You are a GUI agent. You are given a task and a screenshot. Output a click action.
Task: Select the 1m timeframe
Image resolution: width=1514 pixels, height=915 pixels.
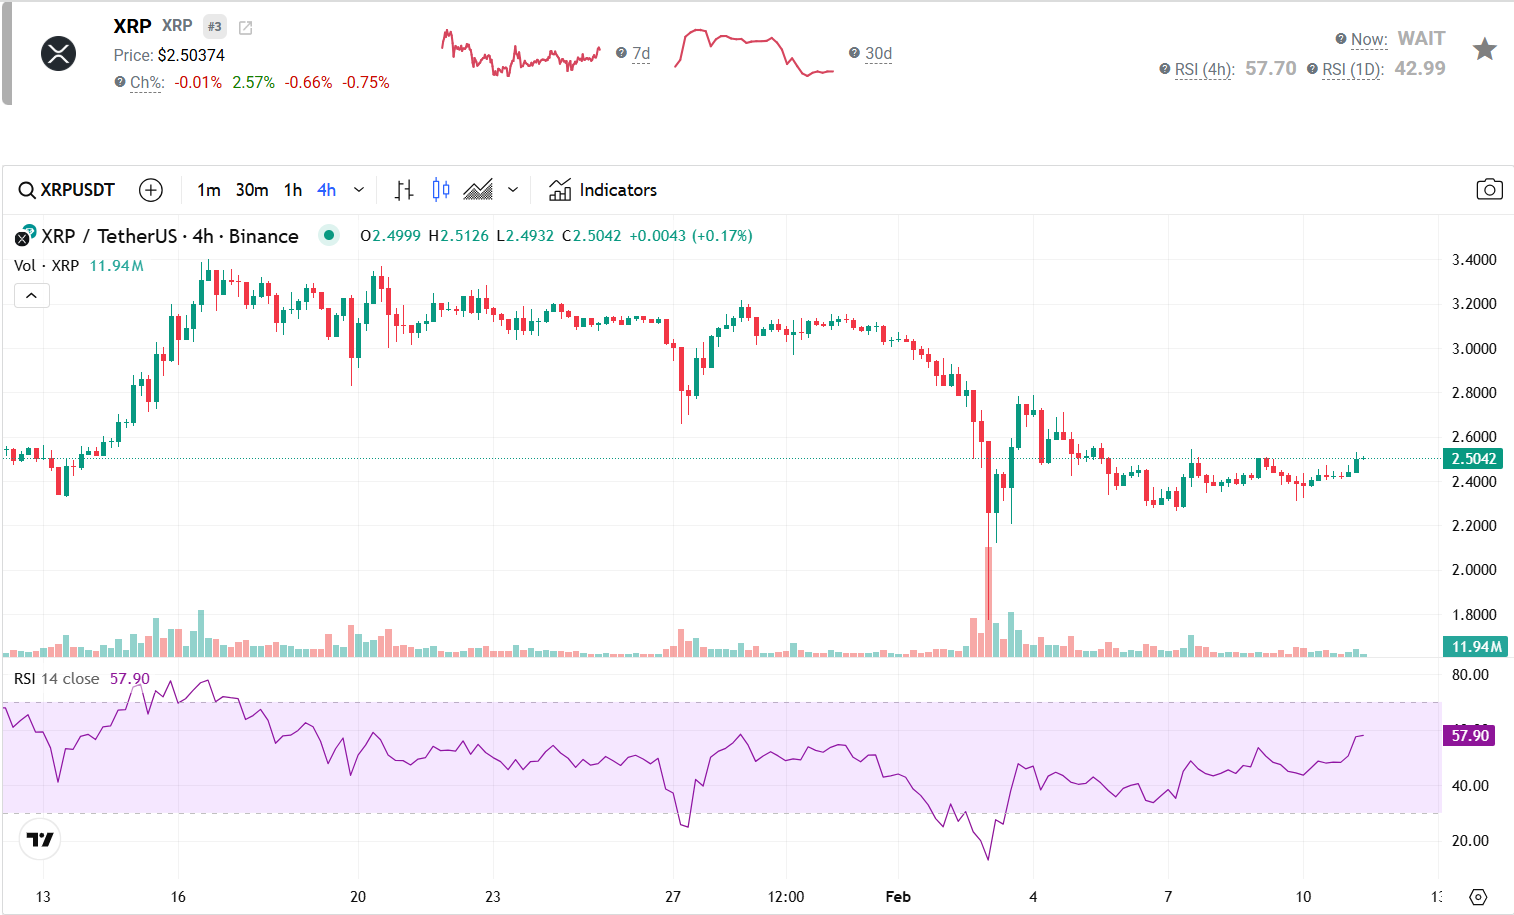[x=208, y=190]
